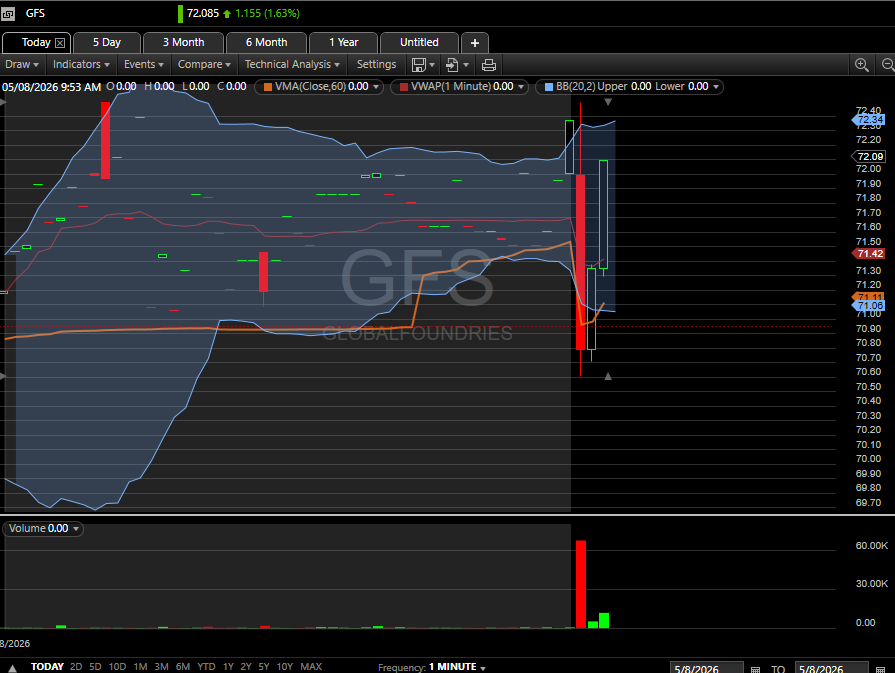The height and width of the screenshot is (673, 895).
Task: Open the Untitled chart tab
Action: click(419, 42)
